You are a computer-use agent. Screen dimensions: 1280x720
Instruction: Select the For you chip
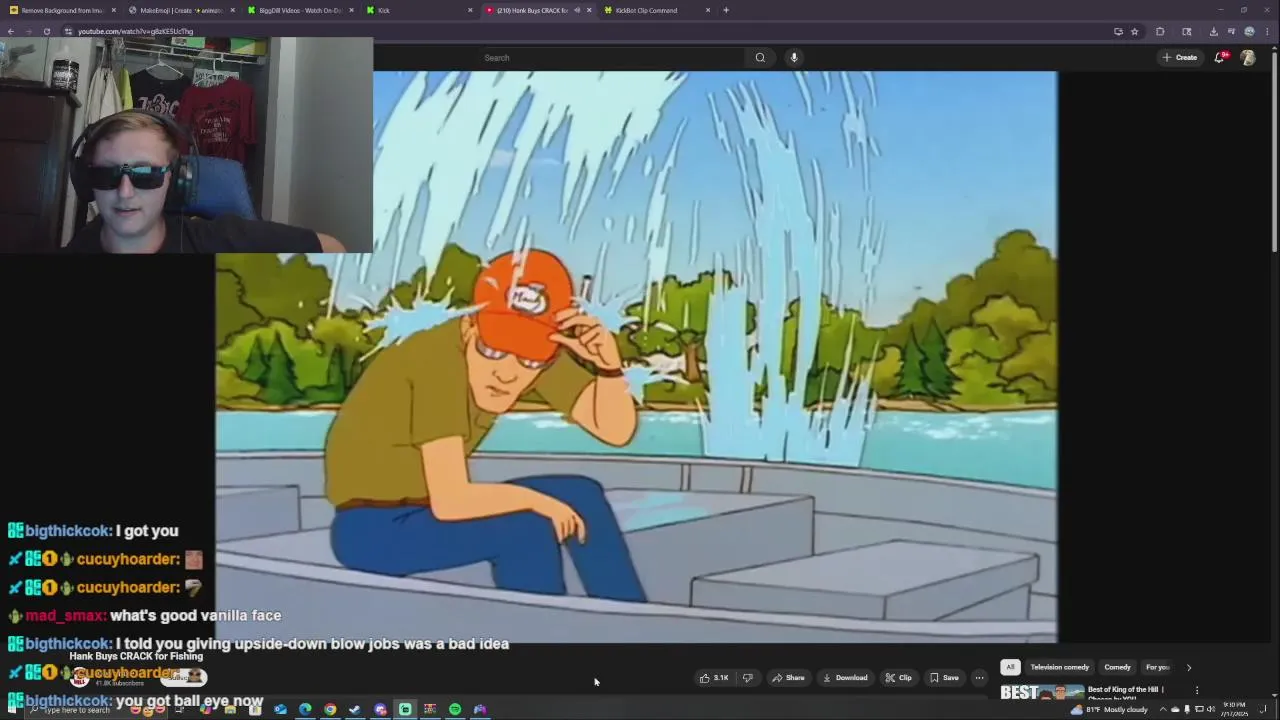1157,667
